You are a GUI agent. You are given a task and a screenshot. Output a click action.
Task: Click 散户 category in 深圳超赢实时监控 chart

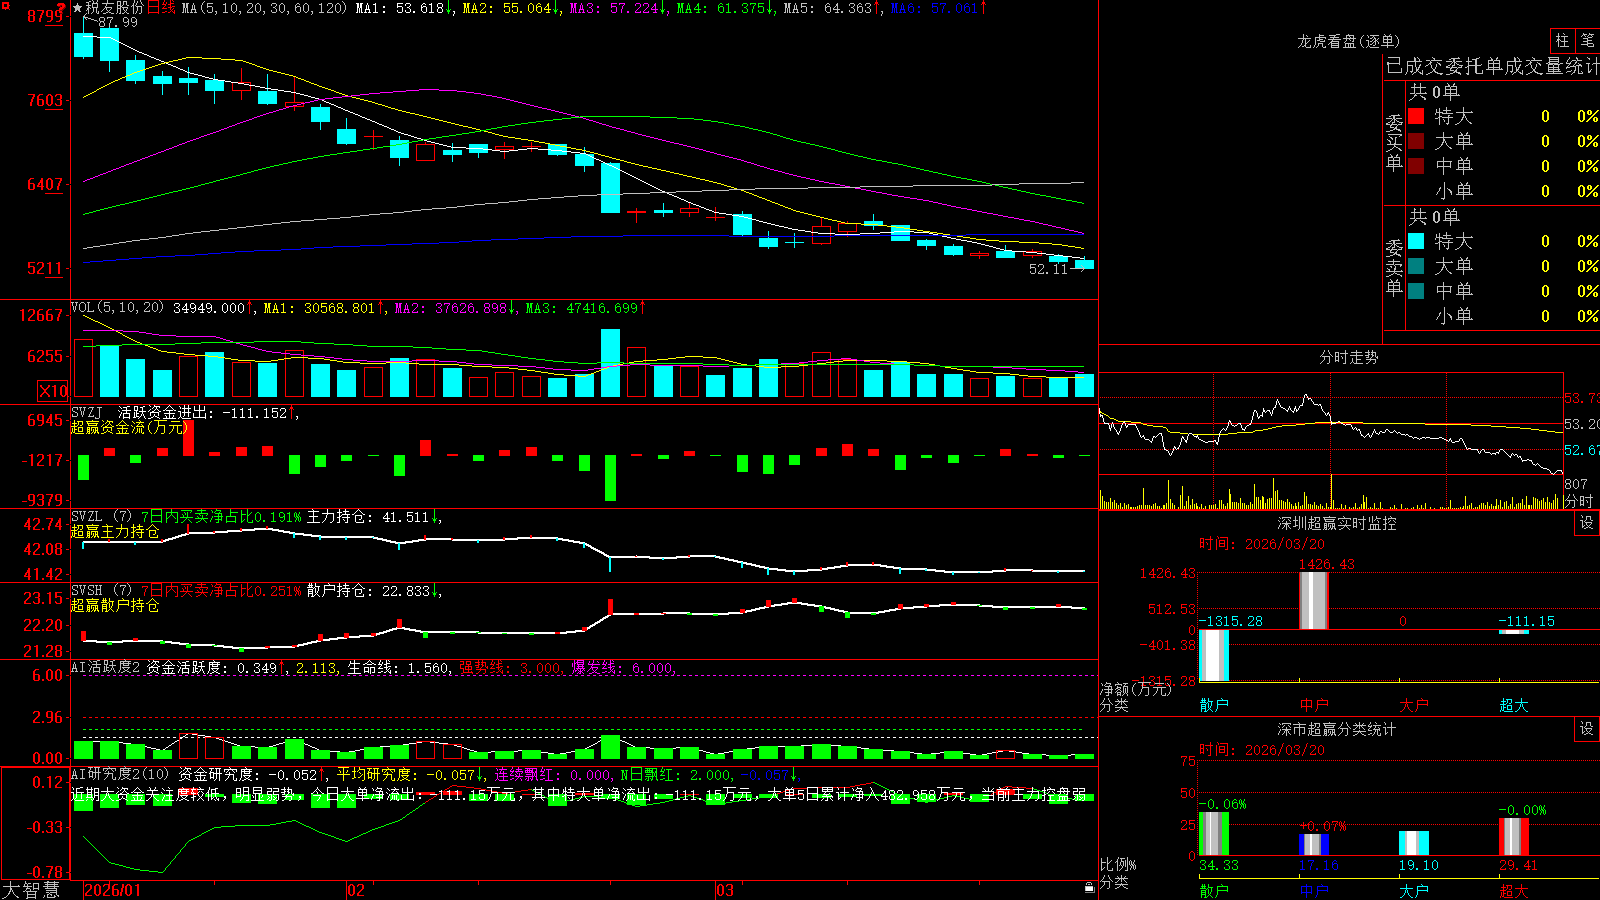tap(1214, 705)
